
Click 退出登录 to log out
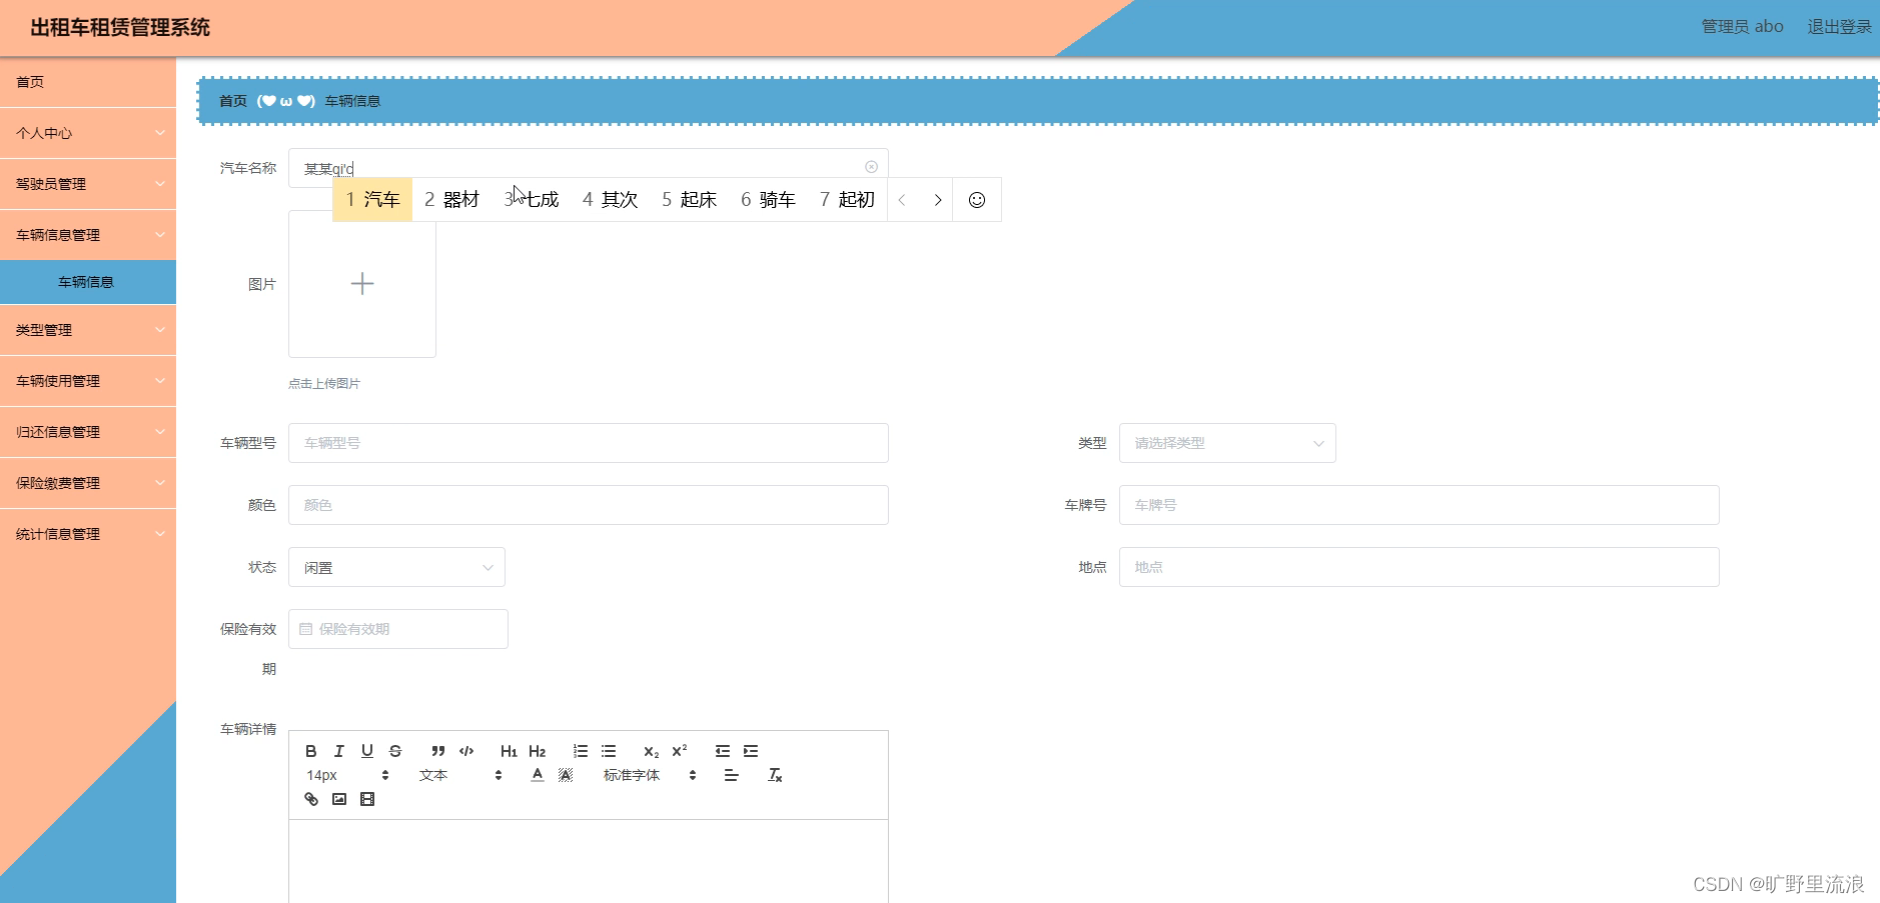[1840, 27]
